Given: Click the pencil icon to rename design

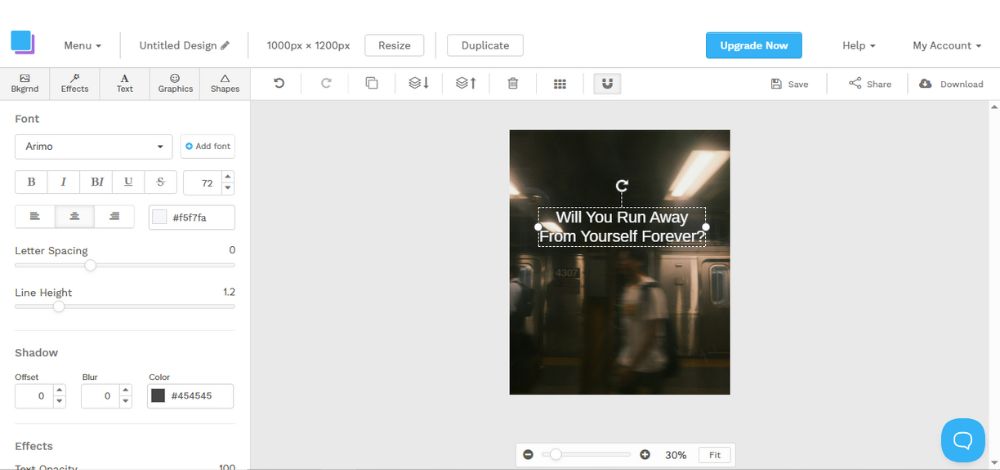Looking at the screenshot, I should [x=225, y=46].
